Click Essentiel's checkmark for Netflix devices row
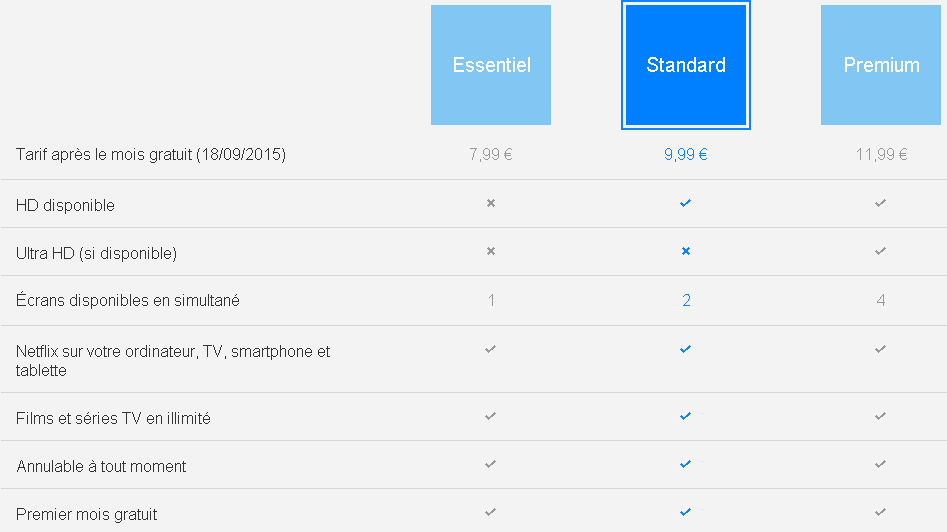 click(x=491, y=349)
